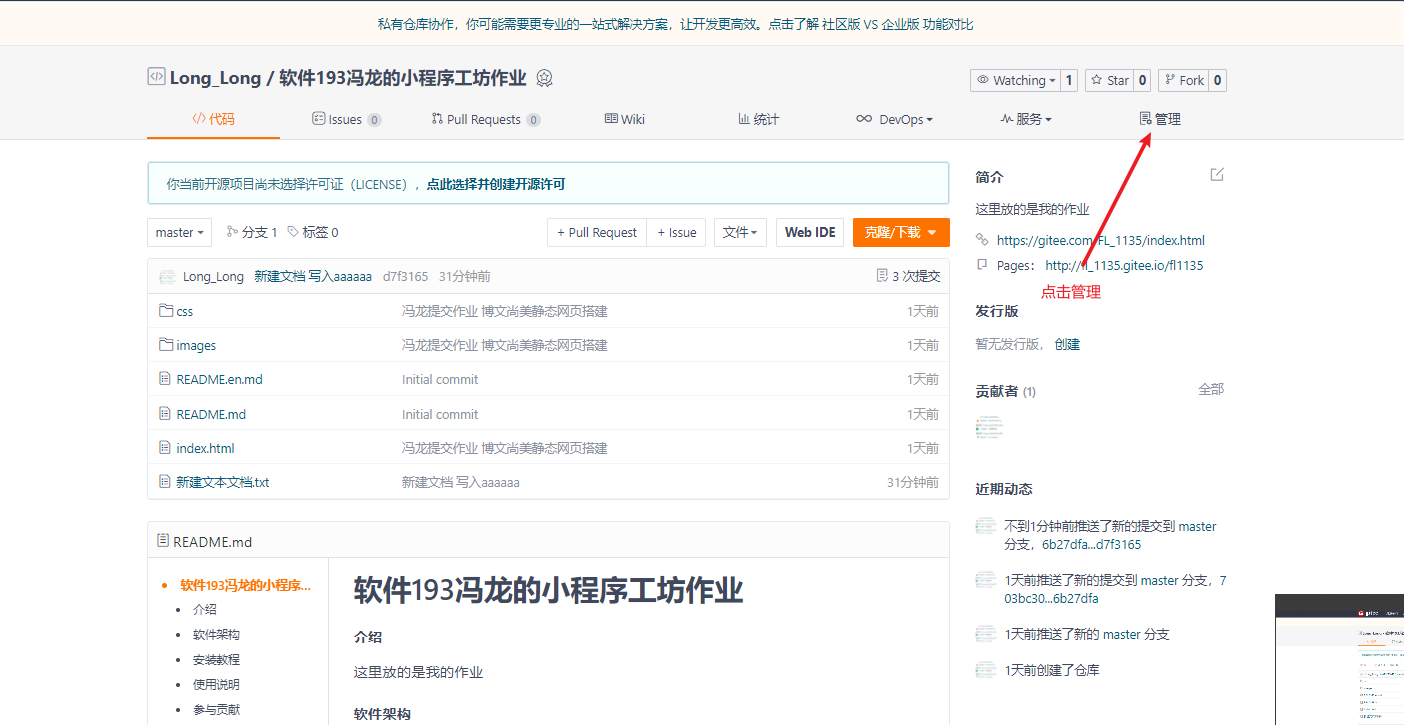The image size is (1404, 725).
Task: Click the Fork button
Action: click(1184, 80)
